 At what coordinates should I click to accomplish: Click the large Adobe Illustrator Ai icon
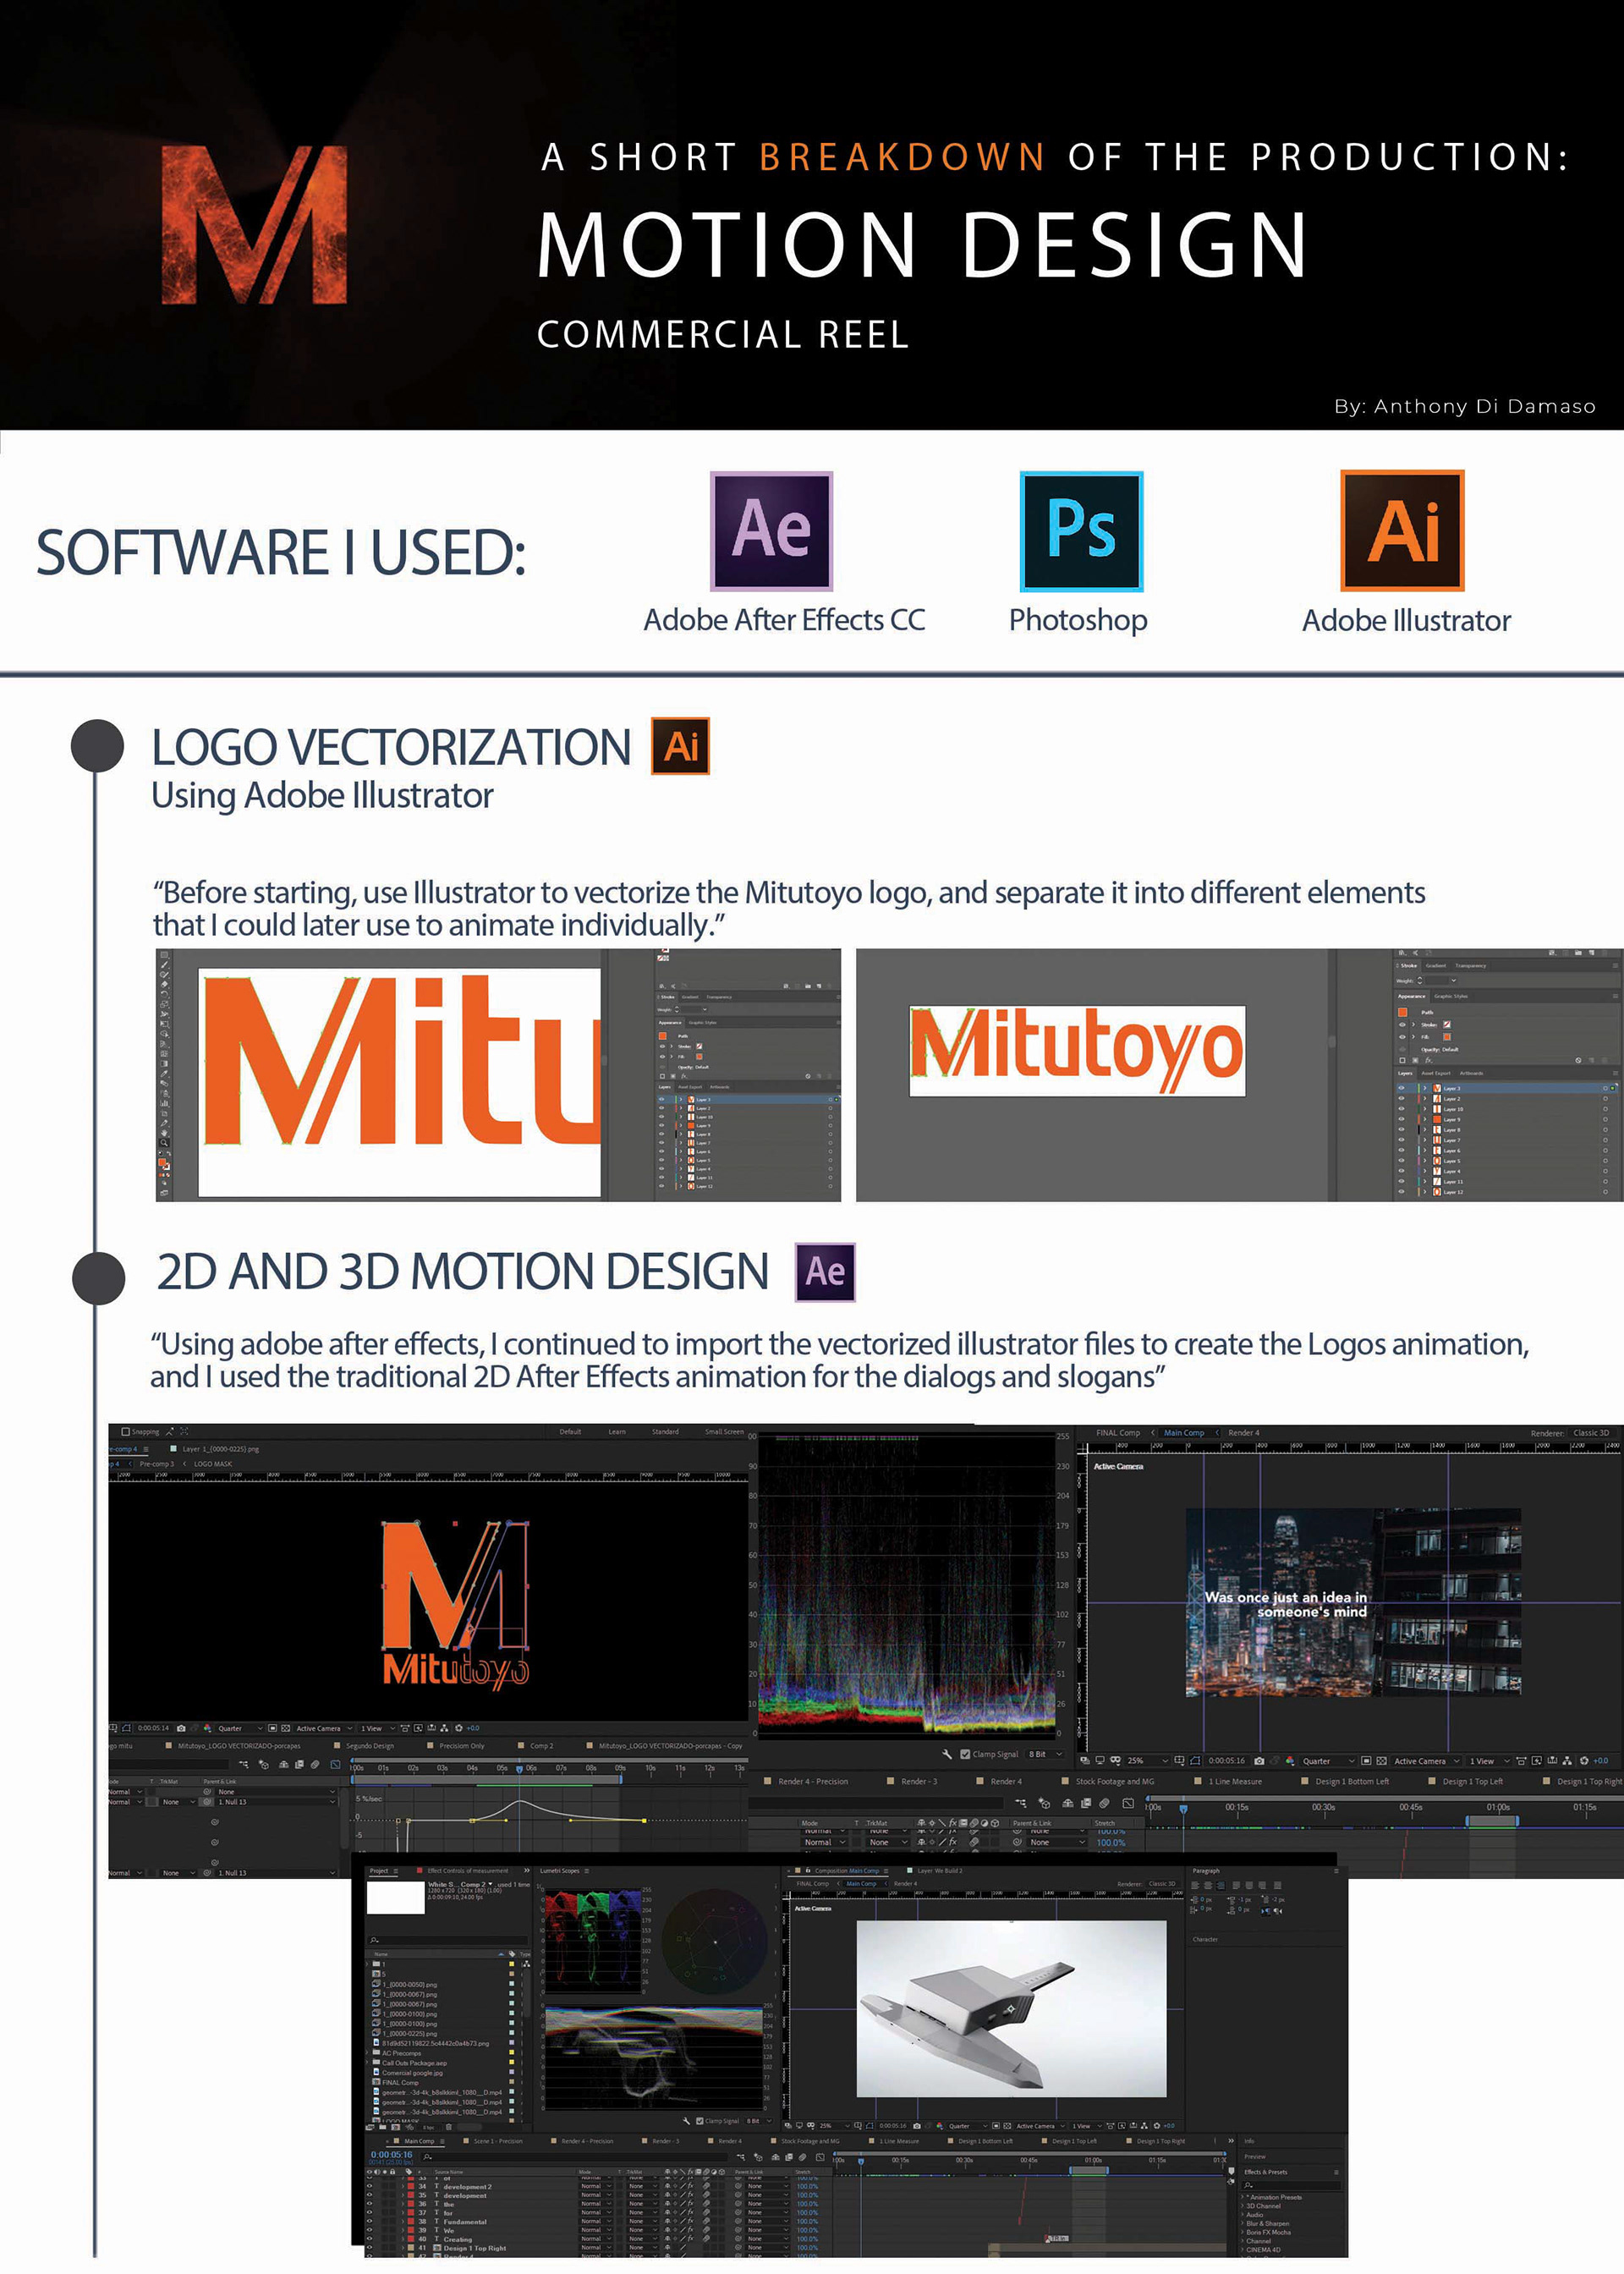[x=1402, y=530]
